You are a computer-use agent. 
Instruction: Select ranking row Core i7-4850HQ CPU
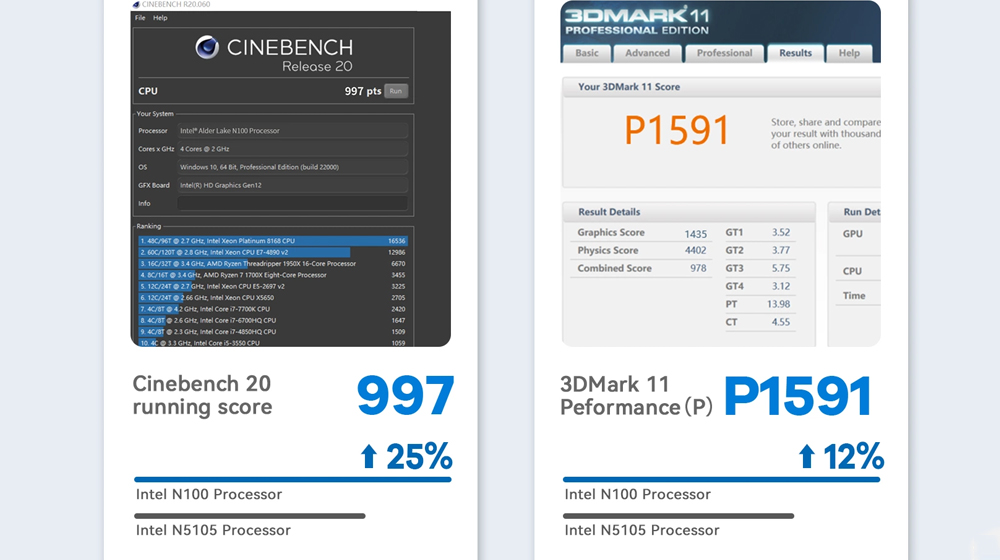click(x=273, y=332)
